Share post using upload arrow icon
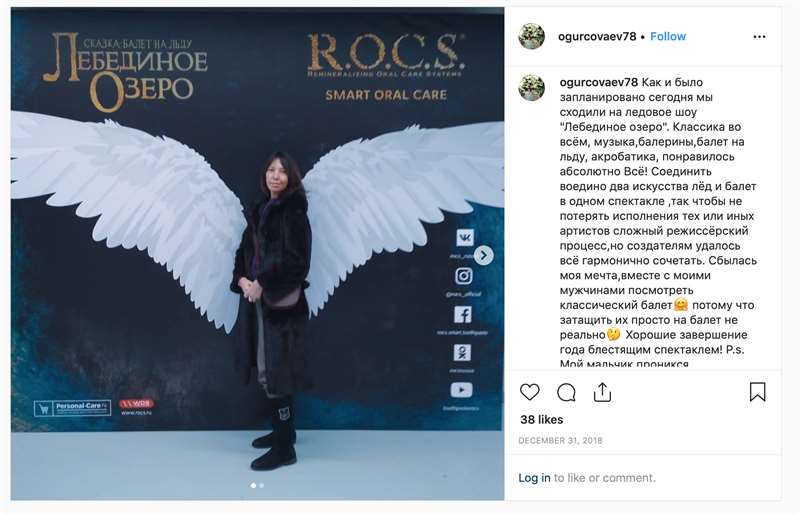 603,392
